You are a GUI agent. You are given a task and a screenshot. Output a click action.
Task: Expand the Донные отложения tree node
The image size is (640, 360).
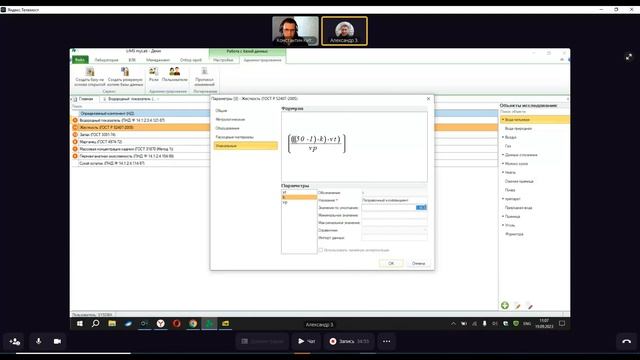tap(503, 155)
